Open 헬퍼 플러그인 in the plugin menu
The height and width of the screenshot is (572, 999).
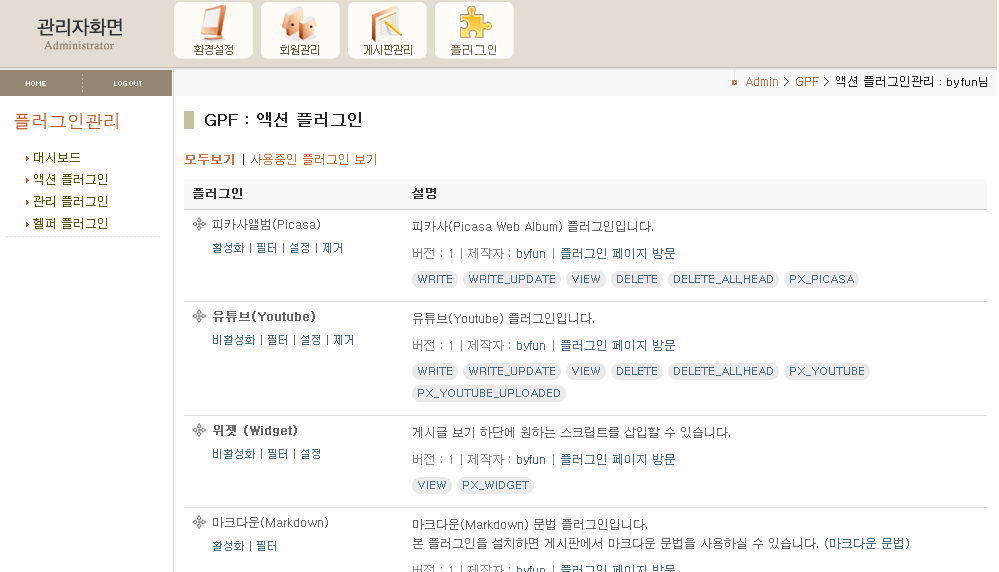point(71,224)
